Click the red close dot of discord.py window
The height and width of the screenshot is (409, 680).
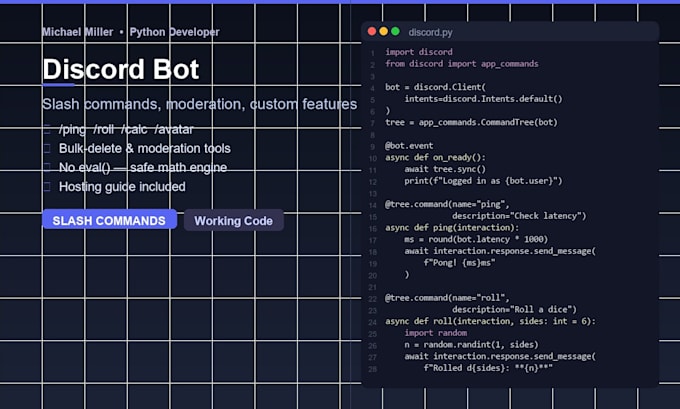[372, 32]
